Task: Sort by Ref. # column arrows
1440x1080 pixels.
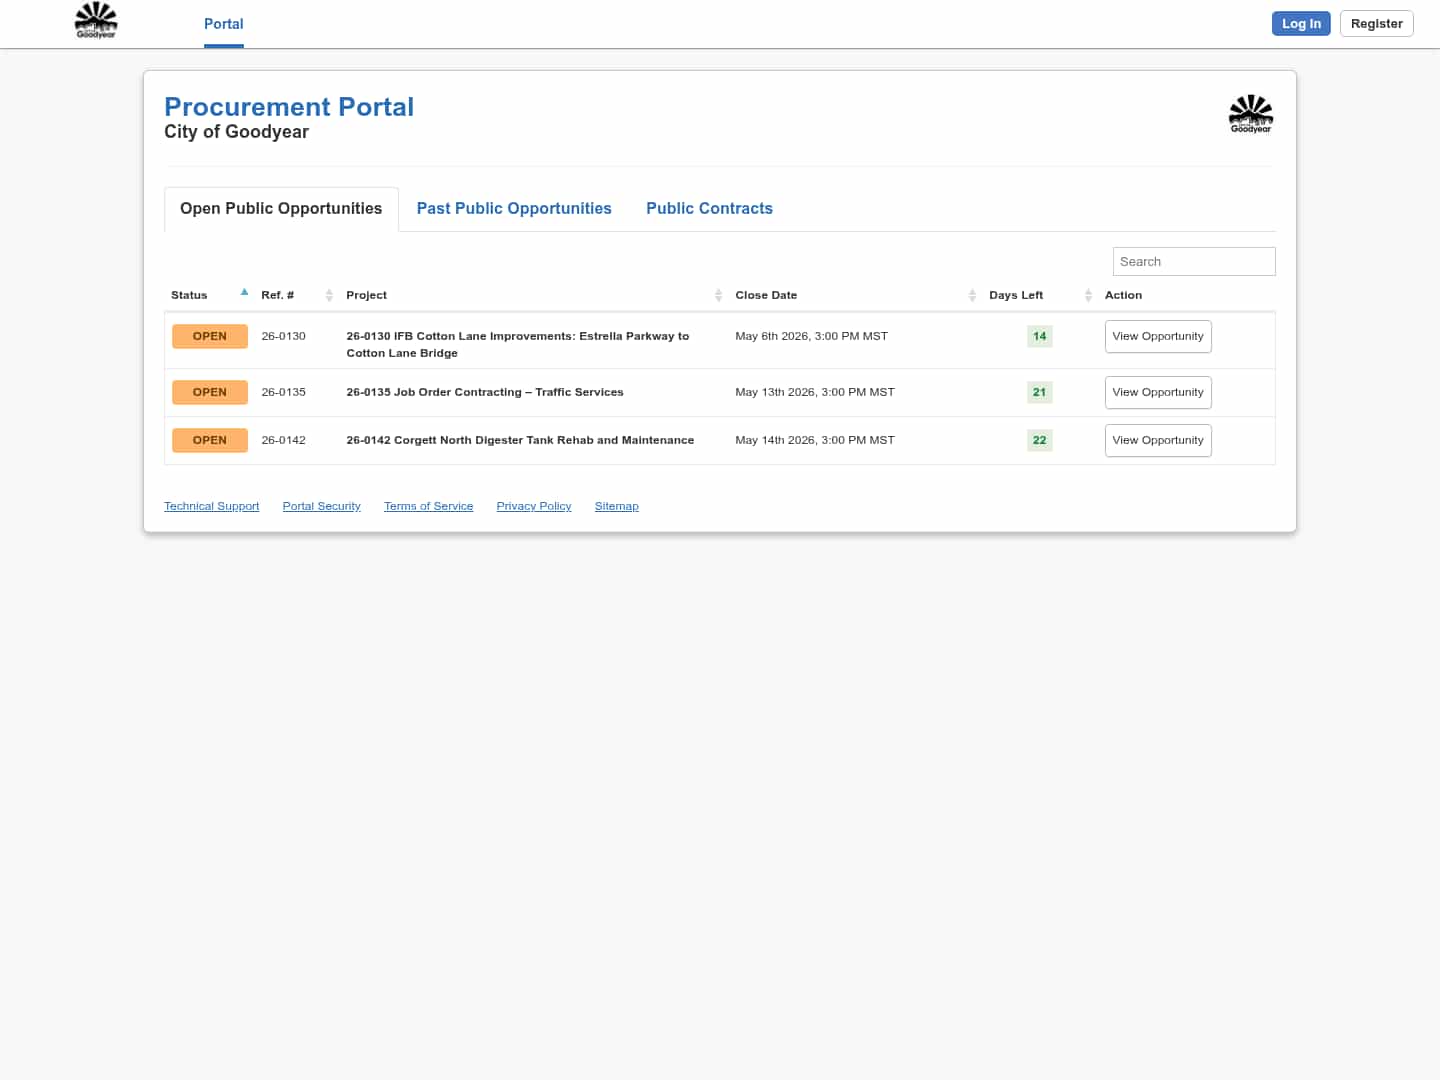Action: point(329,295)
